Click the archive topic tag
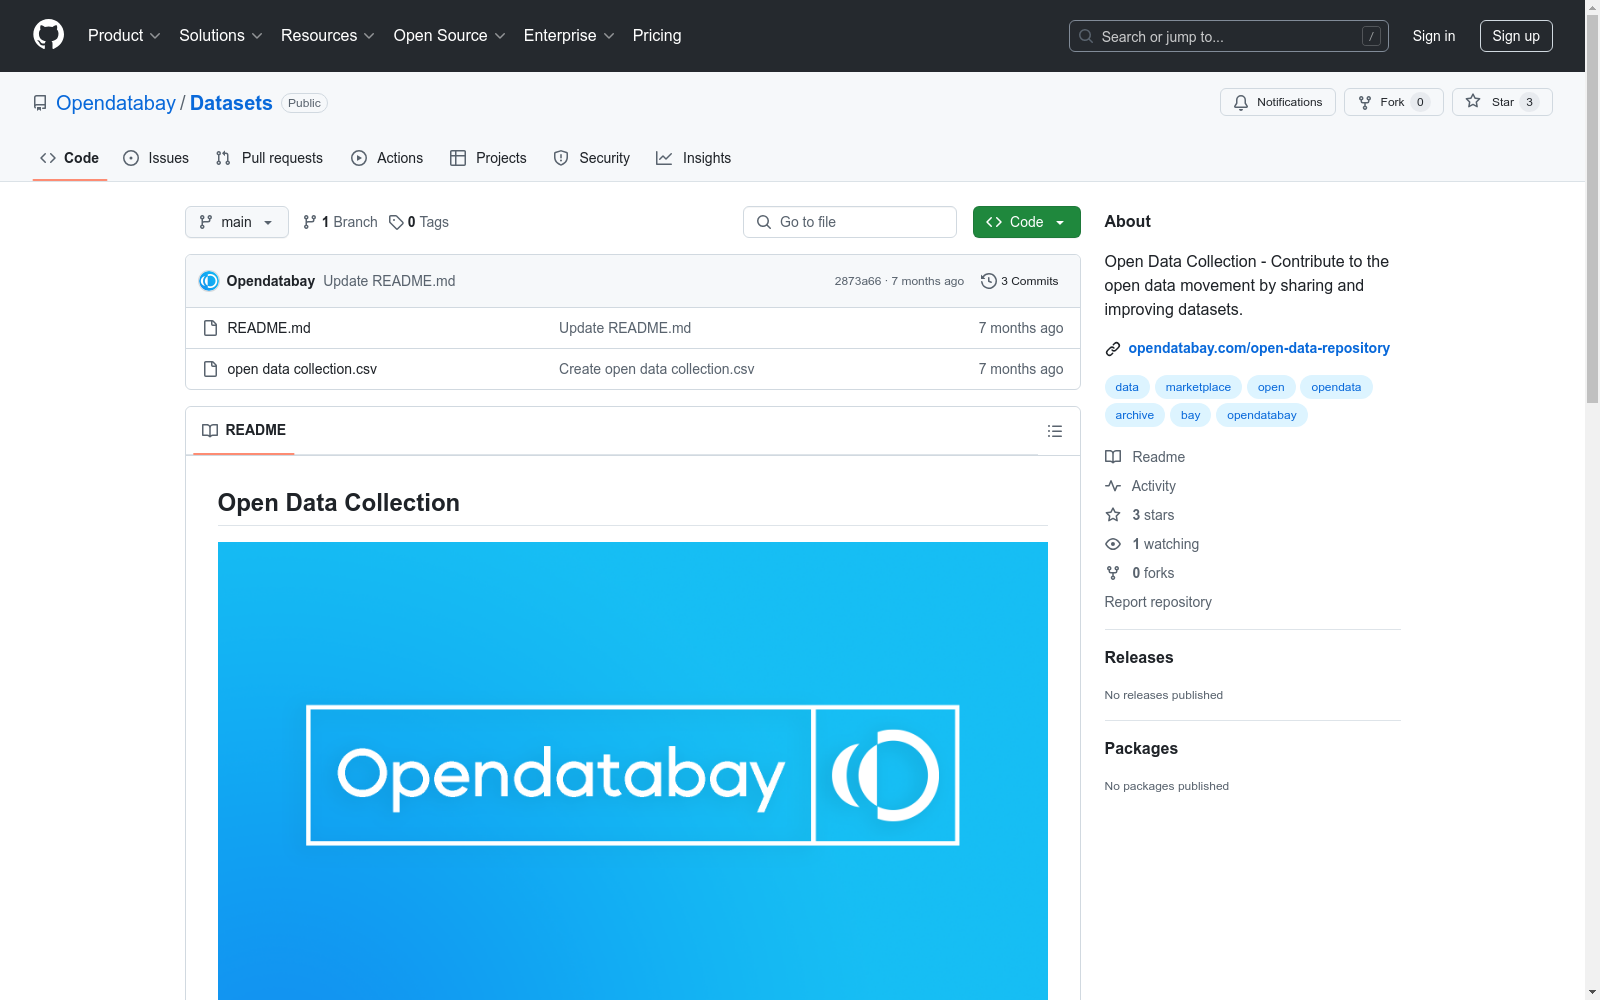 [1135, 415]
